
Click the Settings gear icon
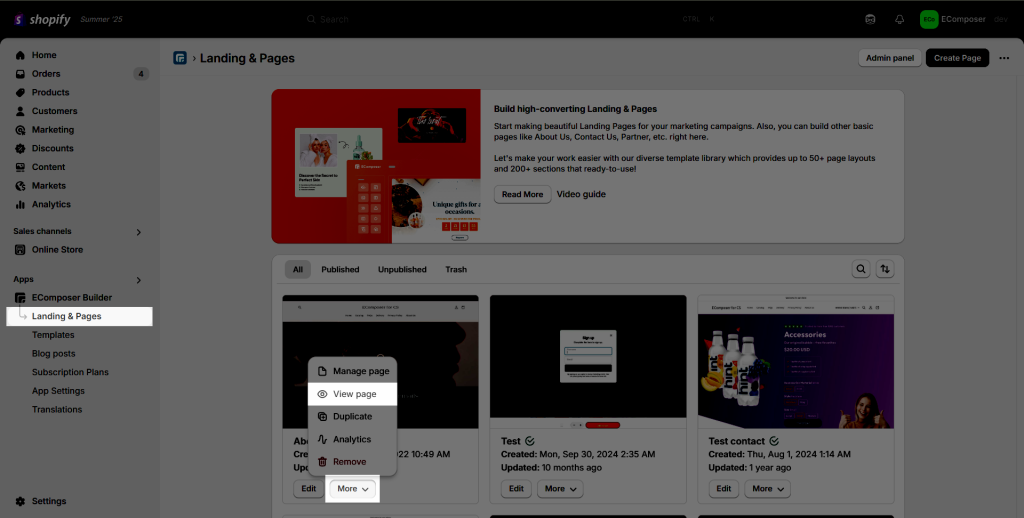click(x=20, y=502)
